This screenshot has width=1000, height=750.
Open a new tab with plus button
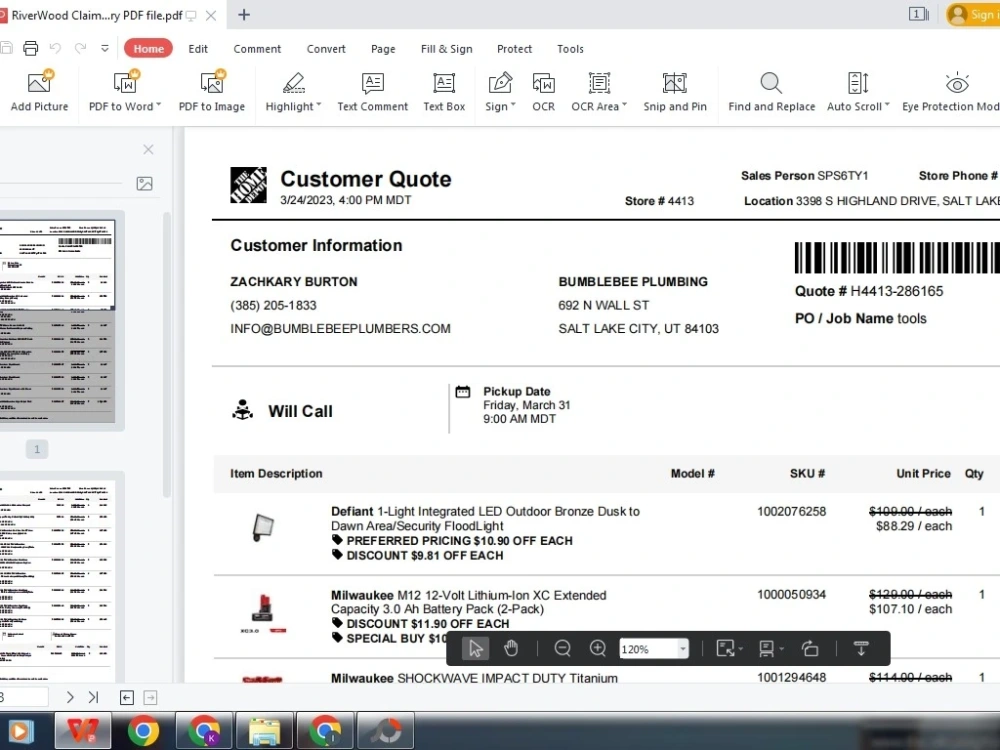click(x=244, y=15)
